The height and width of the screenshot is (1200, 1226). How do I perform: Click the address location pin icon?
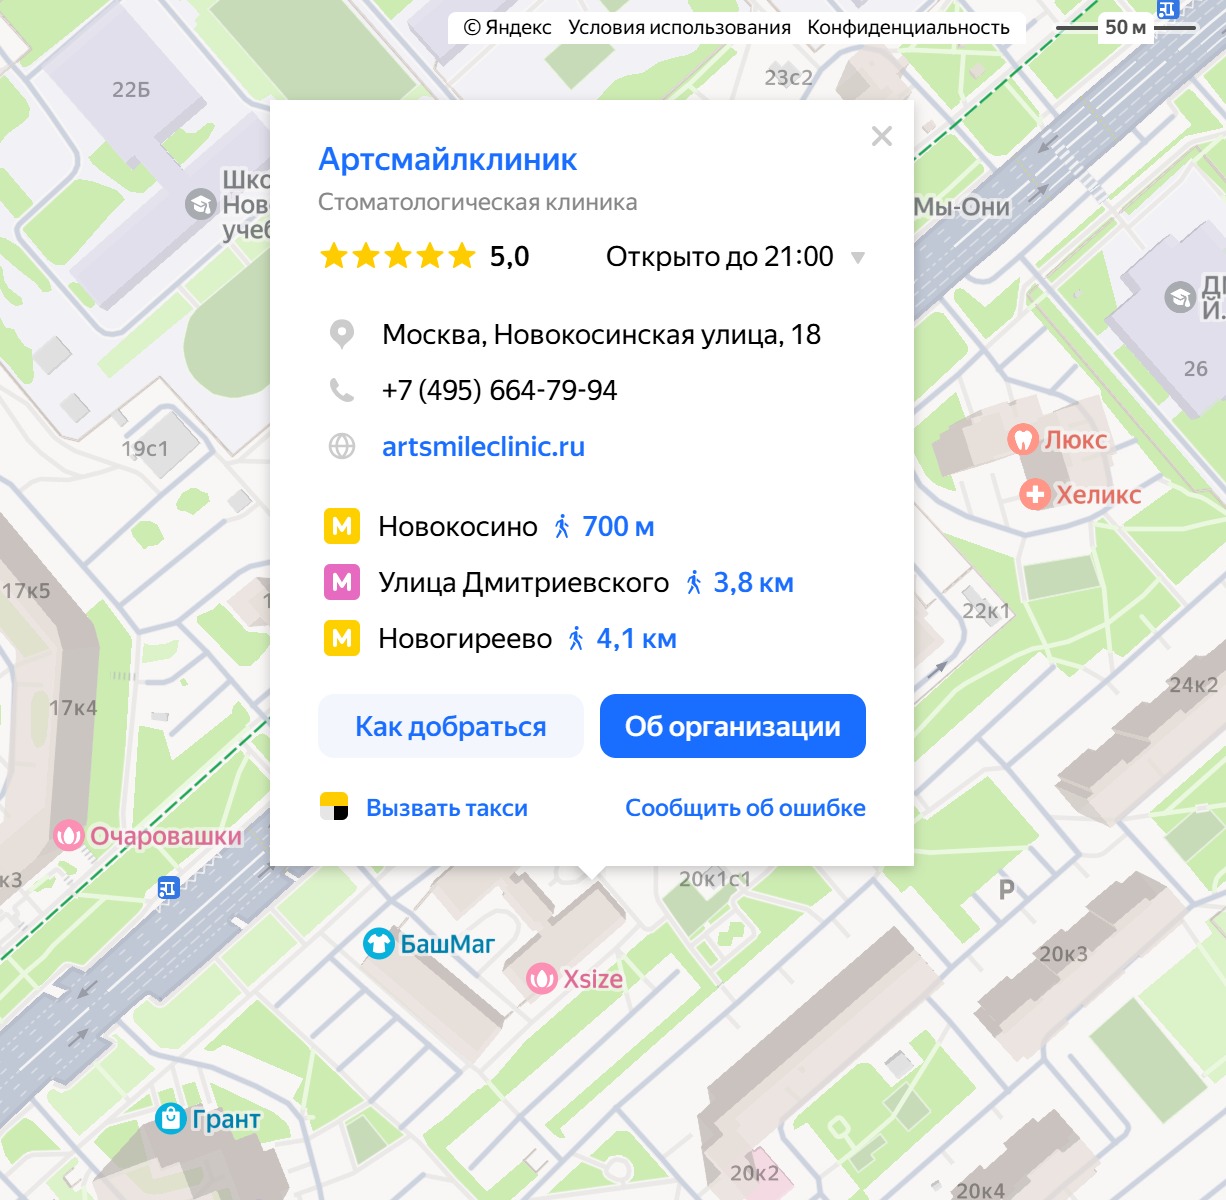(342, 334)
